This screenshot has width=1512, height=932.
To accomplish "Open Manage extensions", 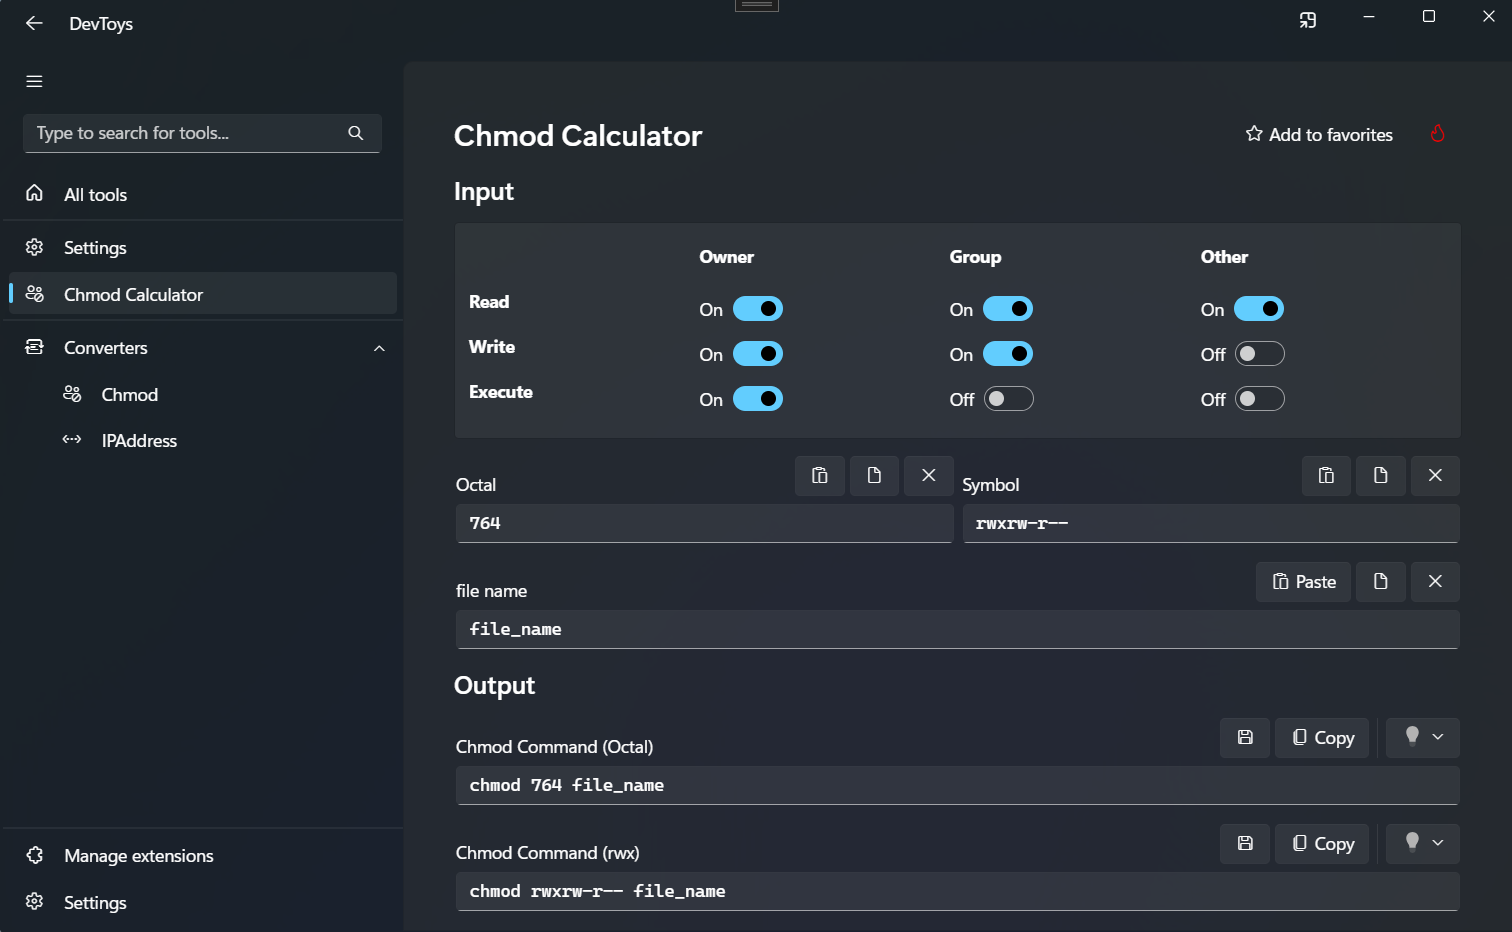I will click(x=203, y=856).
